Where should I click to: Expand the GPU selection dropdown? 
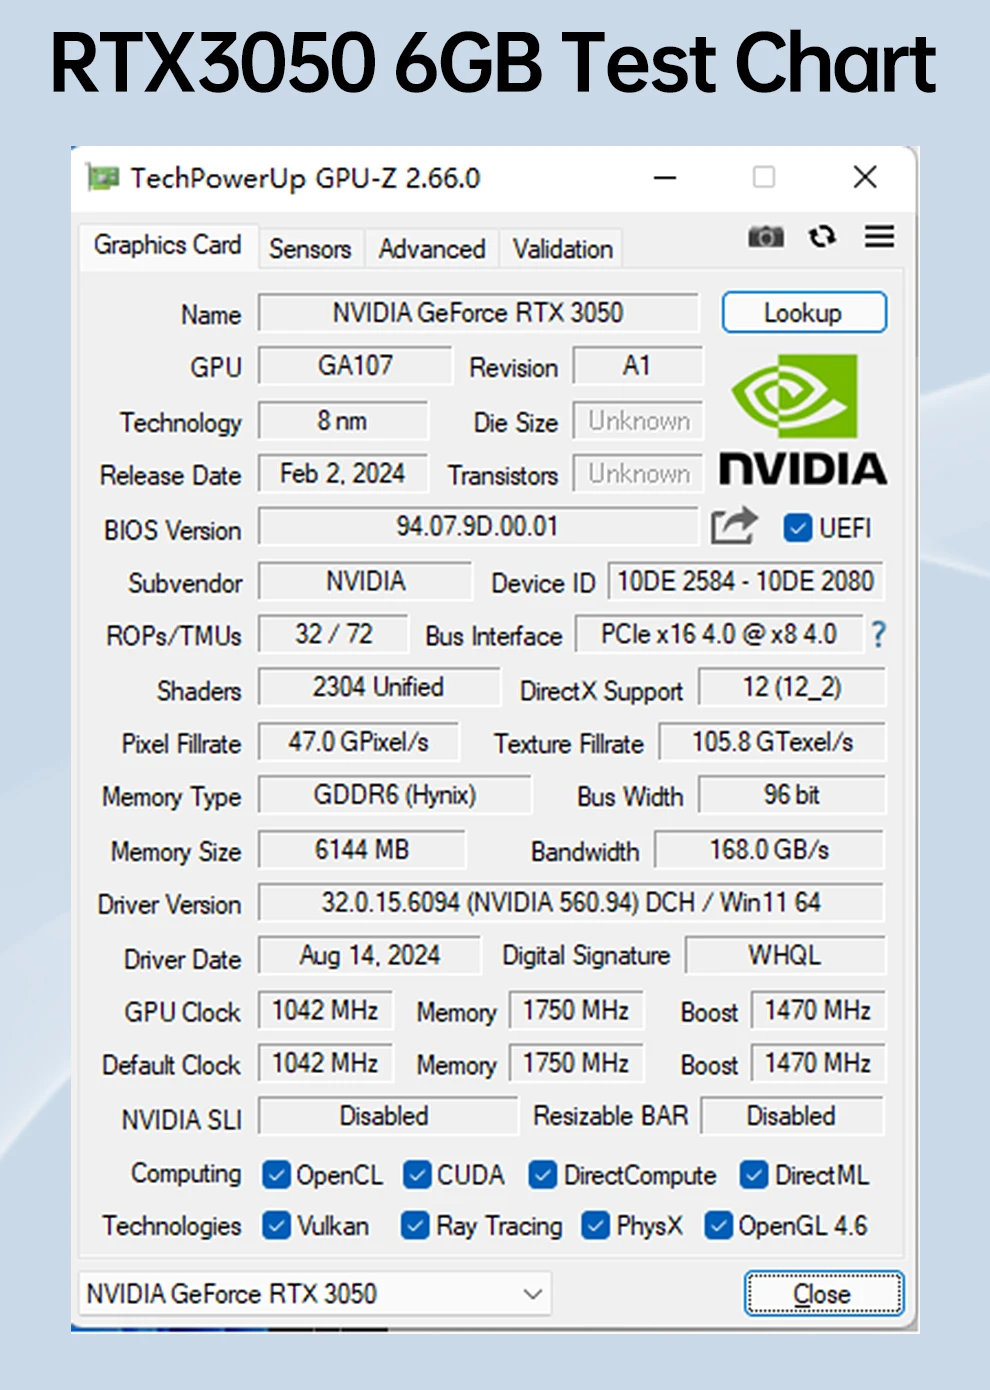click(x=533, y=1294)
